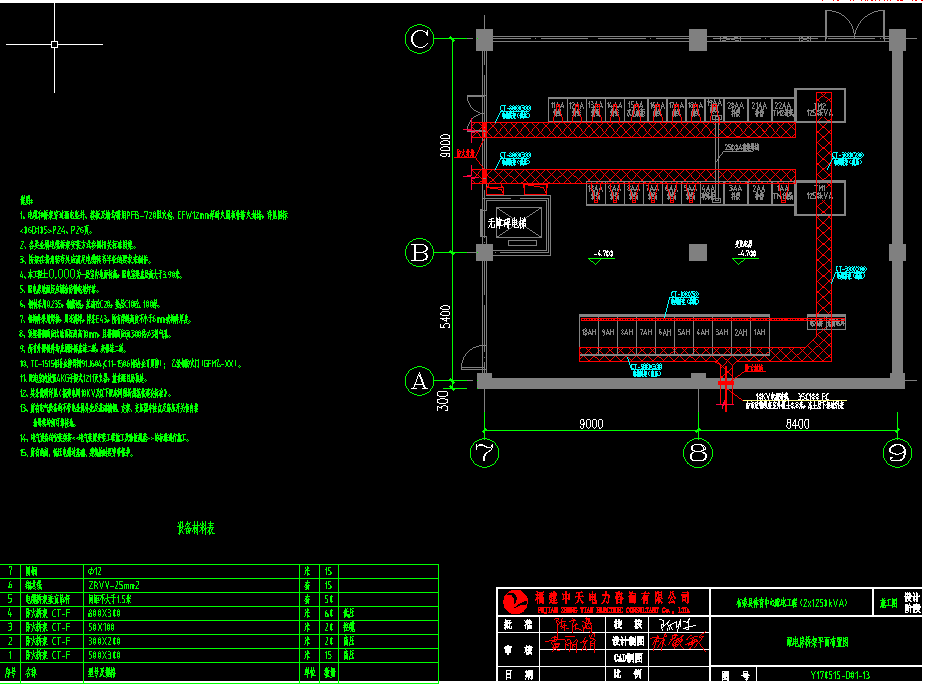The image size is (925, 684).
Task: Select the axis bubble labeled A
Action: point(419,381)
